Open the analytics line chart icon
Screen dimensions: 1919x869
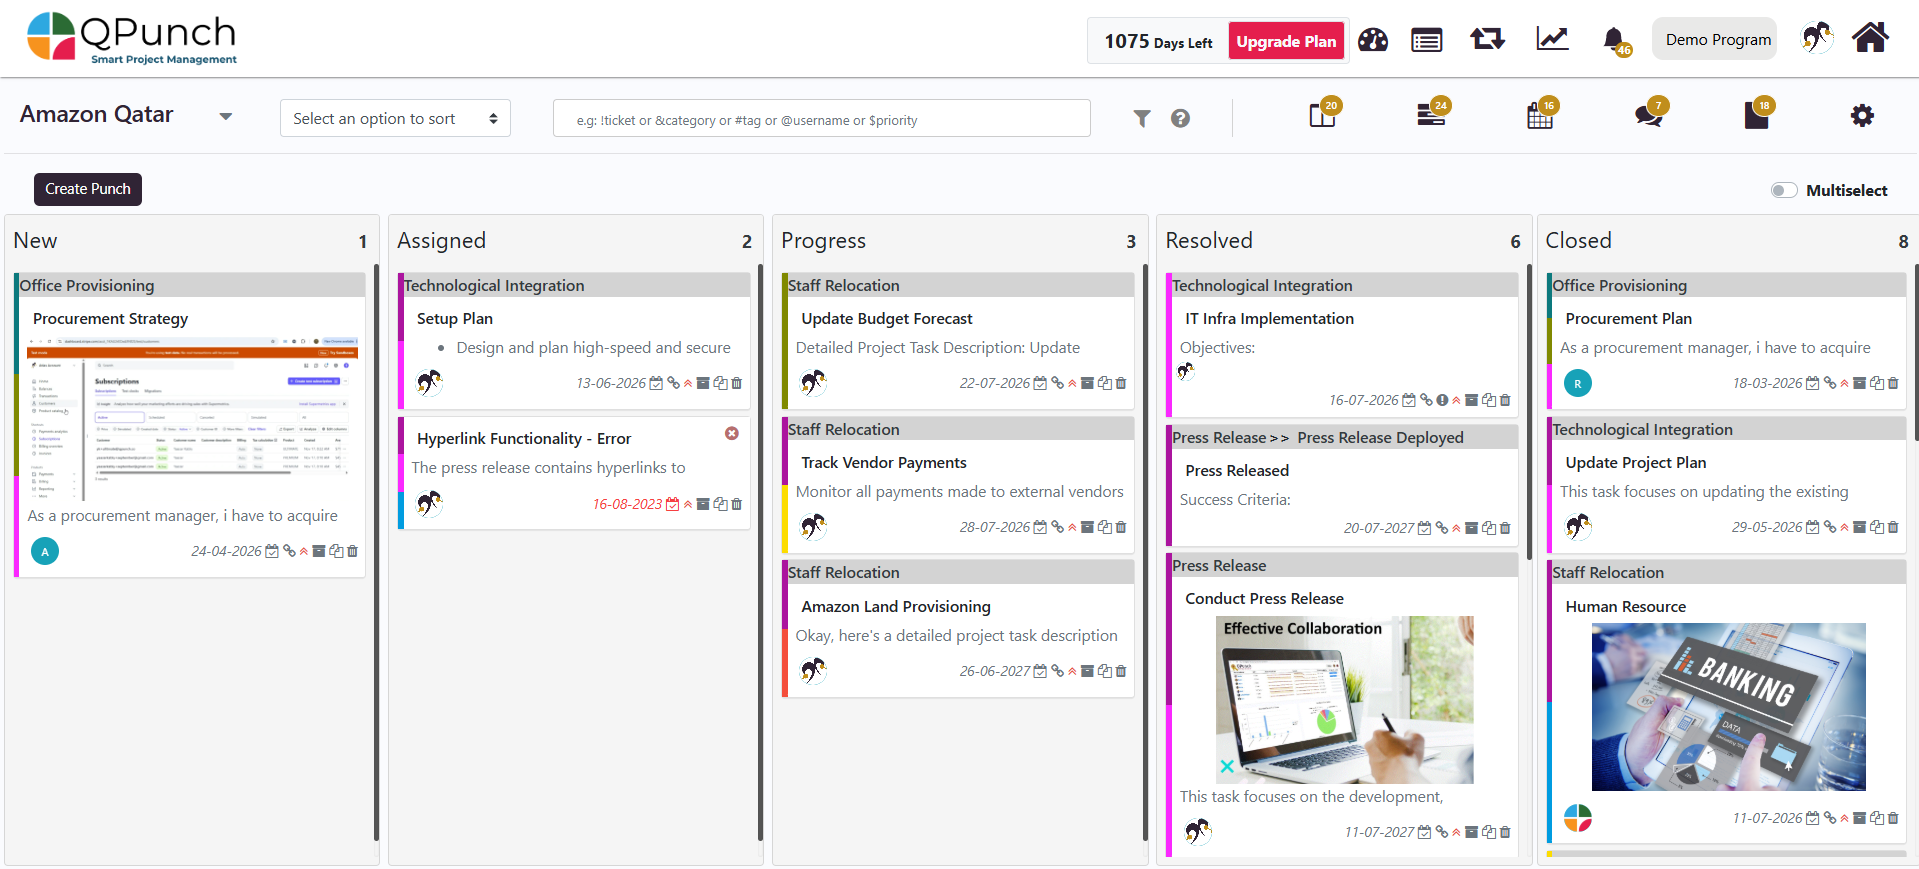coord(1552,40)
